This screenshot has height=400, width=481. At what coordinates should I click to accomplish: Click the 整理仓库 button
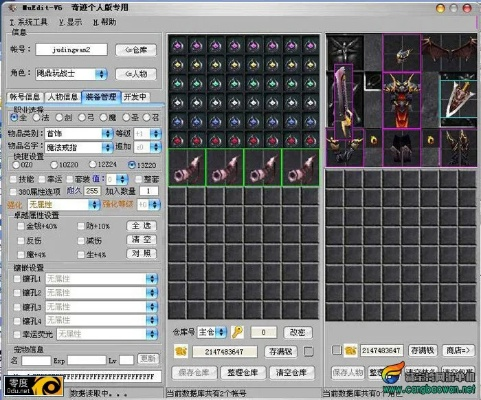pyautogui.click(x=243, y=372)
